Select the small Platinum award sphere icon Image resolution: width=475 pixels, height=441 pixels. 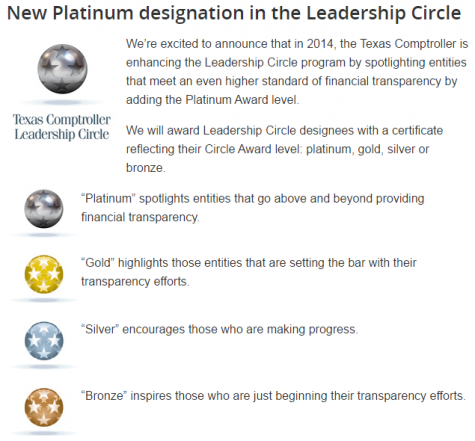[x=44, y=209]
